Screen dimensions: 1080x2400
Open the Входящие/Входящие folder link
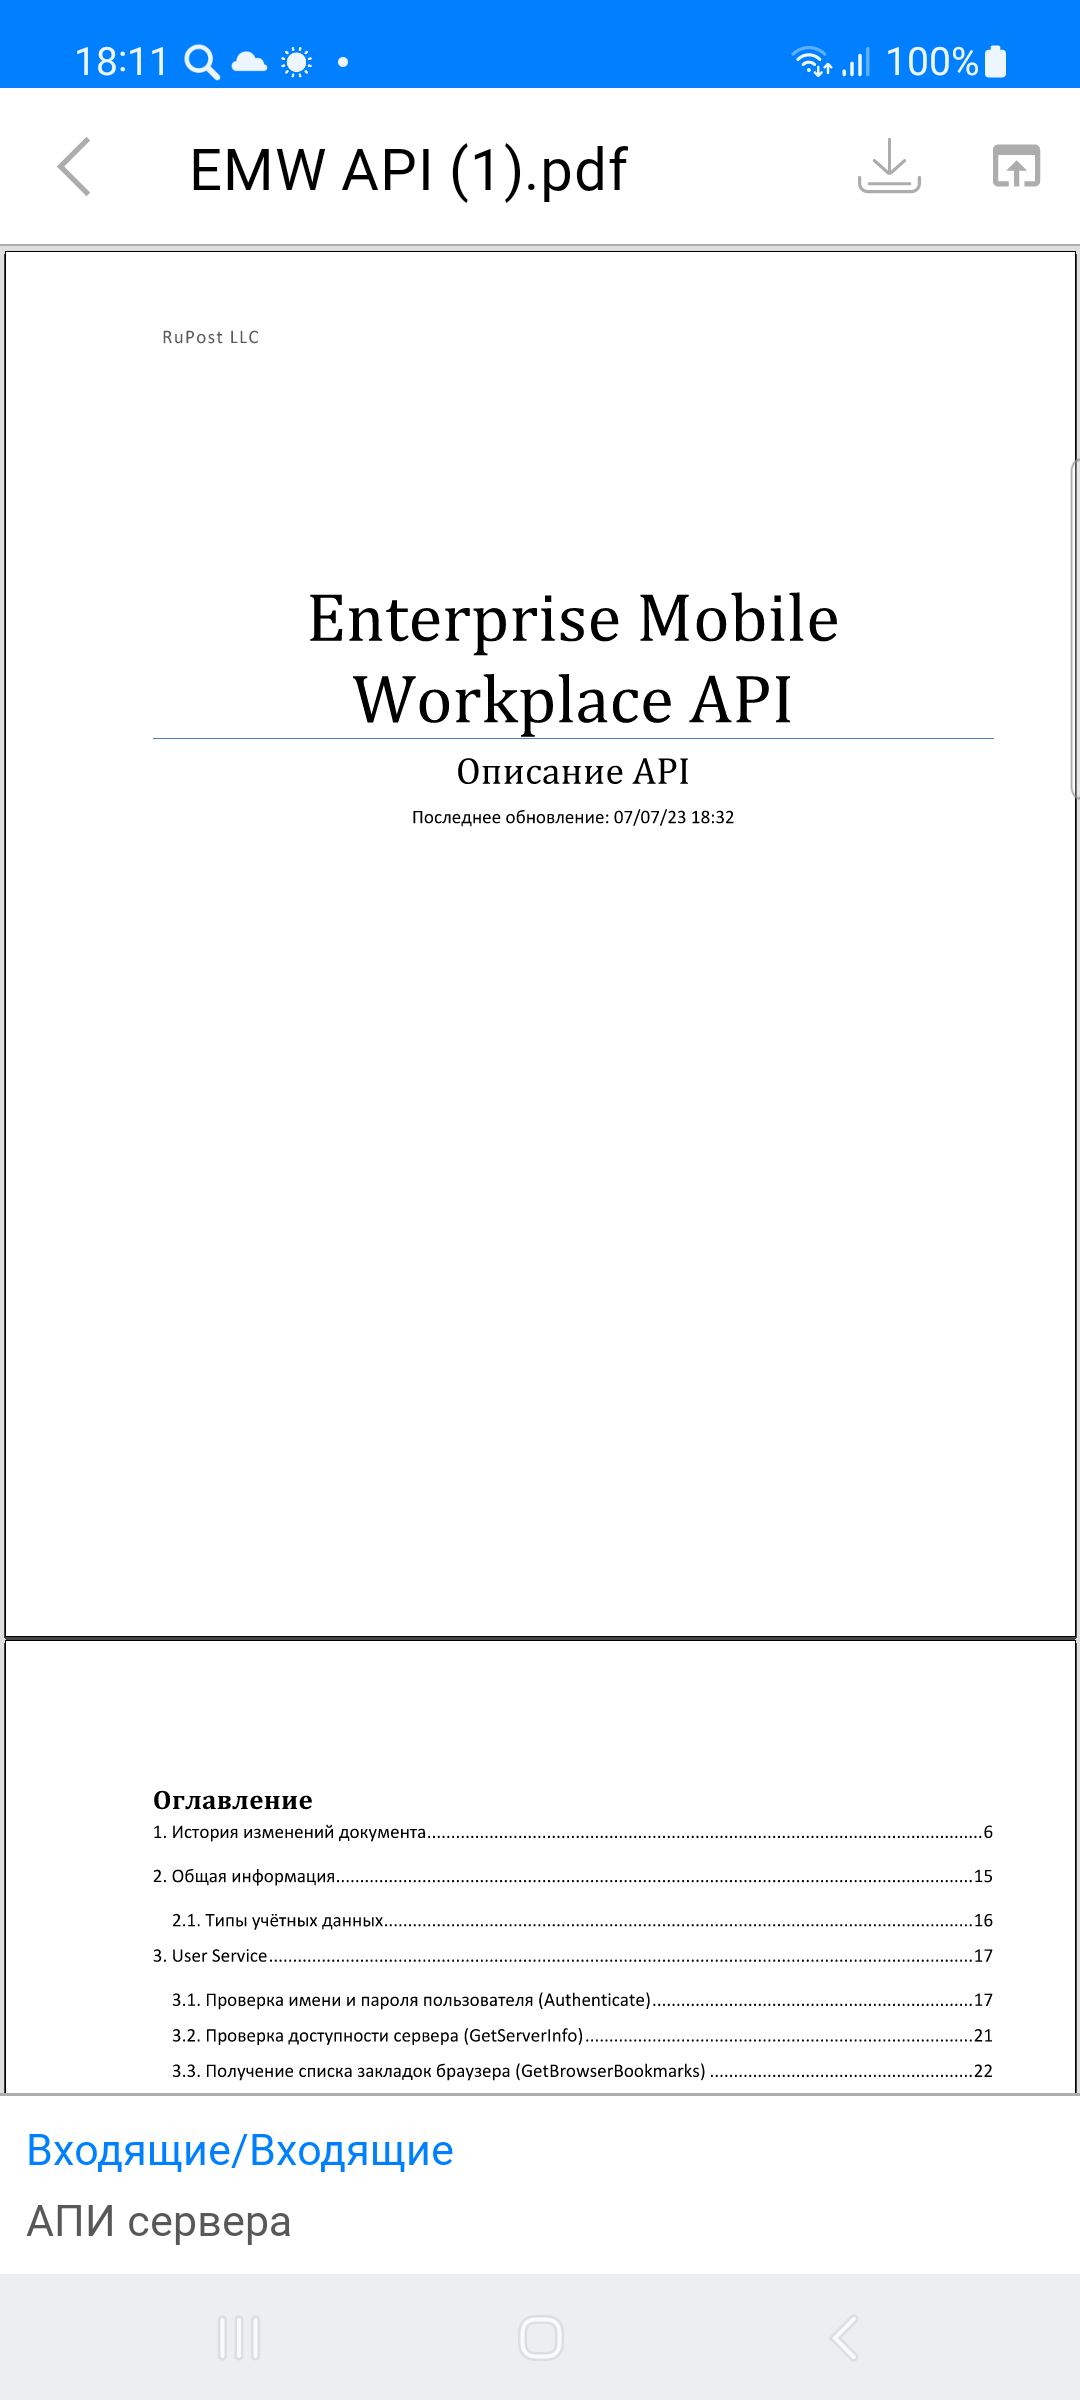(240, 2150)
